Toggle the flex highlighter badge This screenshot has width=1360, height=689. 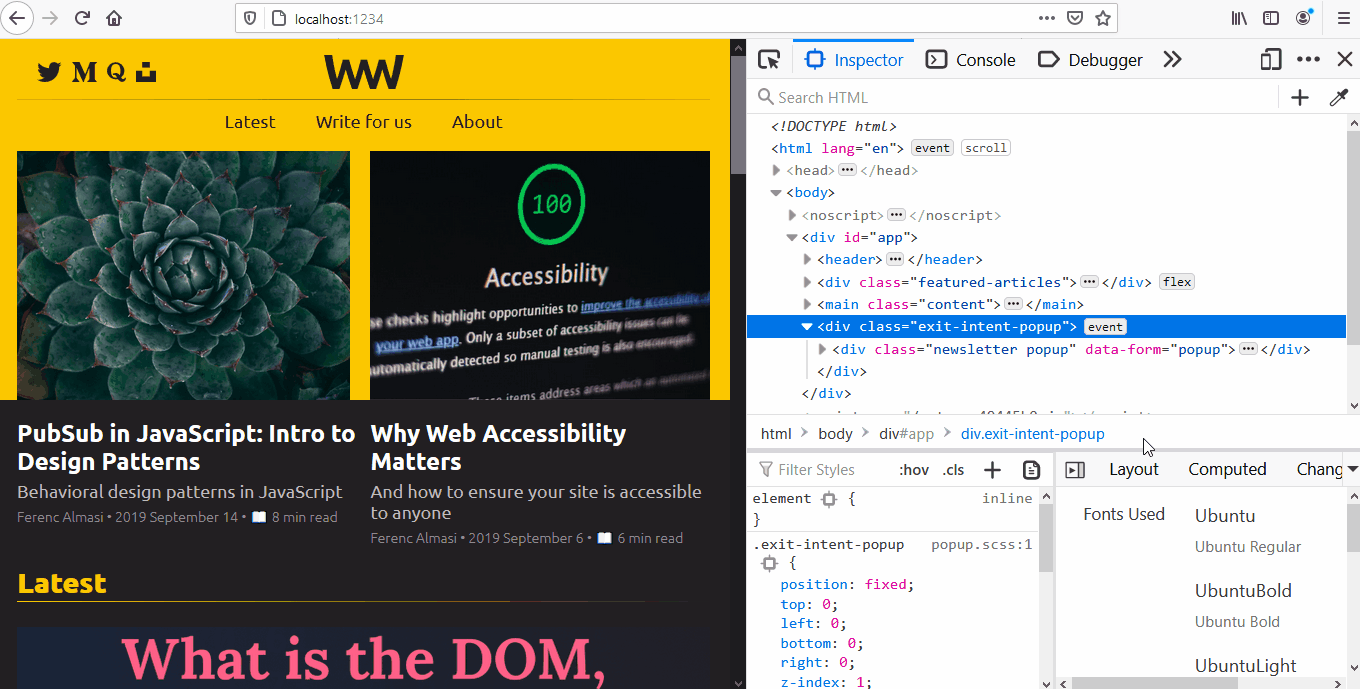tap(1176, 281)
